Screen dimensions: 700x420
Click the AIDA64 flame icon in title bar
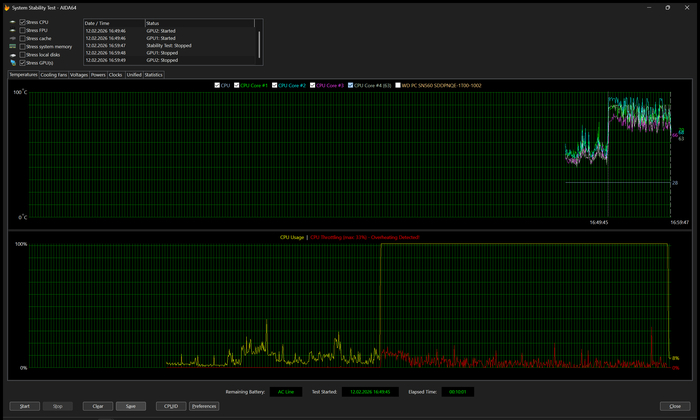(5, 6)
